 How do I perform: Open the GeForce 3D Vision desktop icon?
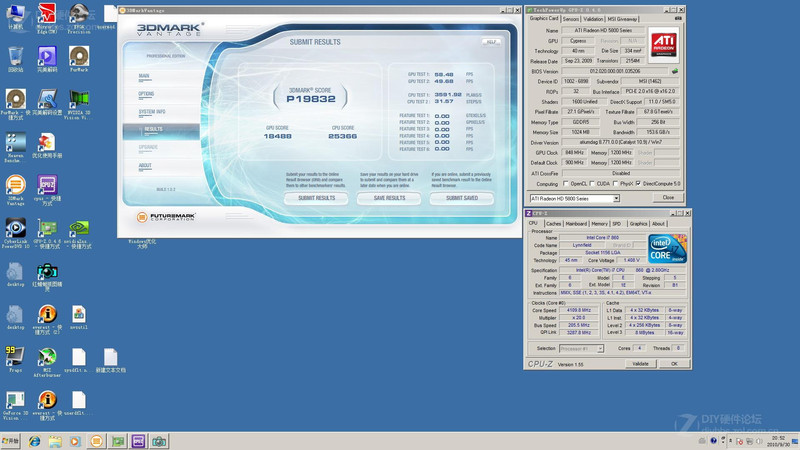15,405
